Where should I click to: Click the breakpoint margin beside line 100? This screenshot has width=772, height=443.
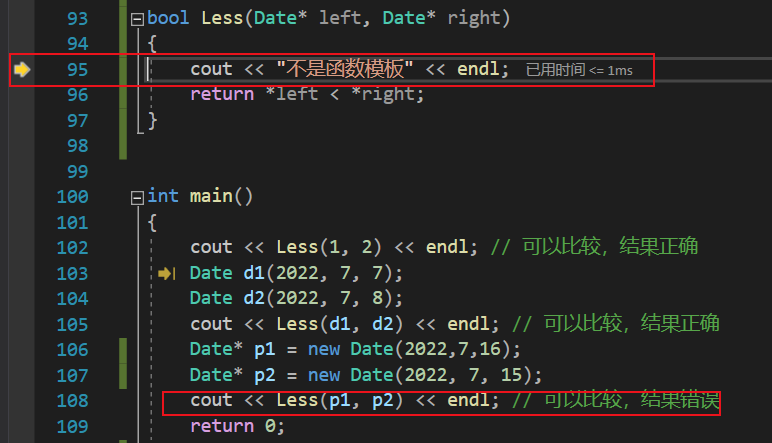pyautogui.click(x=21, y=197)
